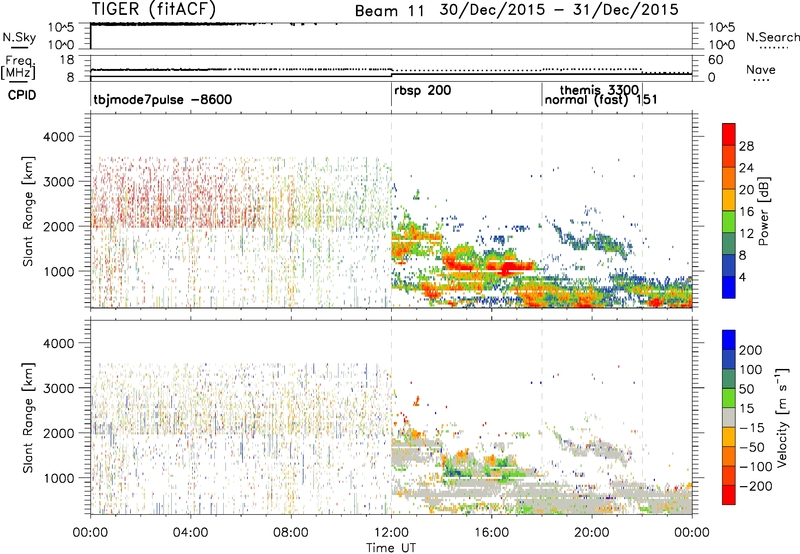This screenshot has width=800, height=554.
Task: Select the tbjmode7pulse -8600 mode label
Action: click(163, 99)
